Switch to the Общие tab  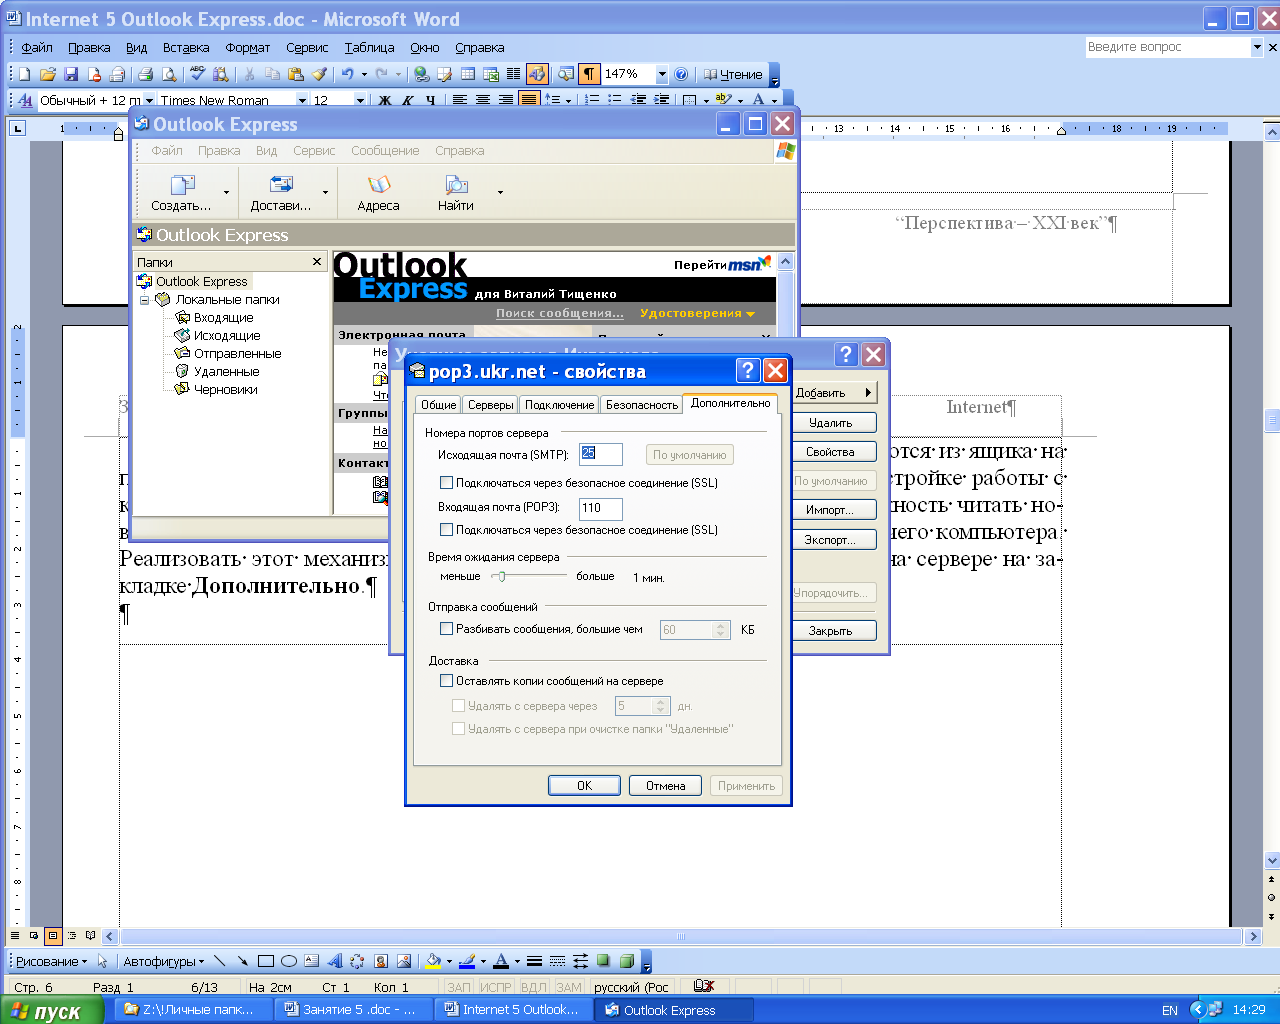click(438, 405)
